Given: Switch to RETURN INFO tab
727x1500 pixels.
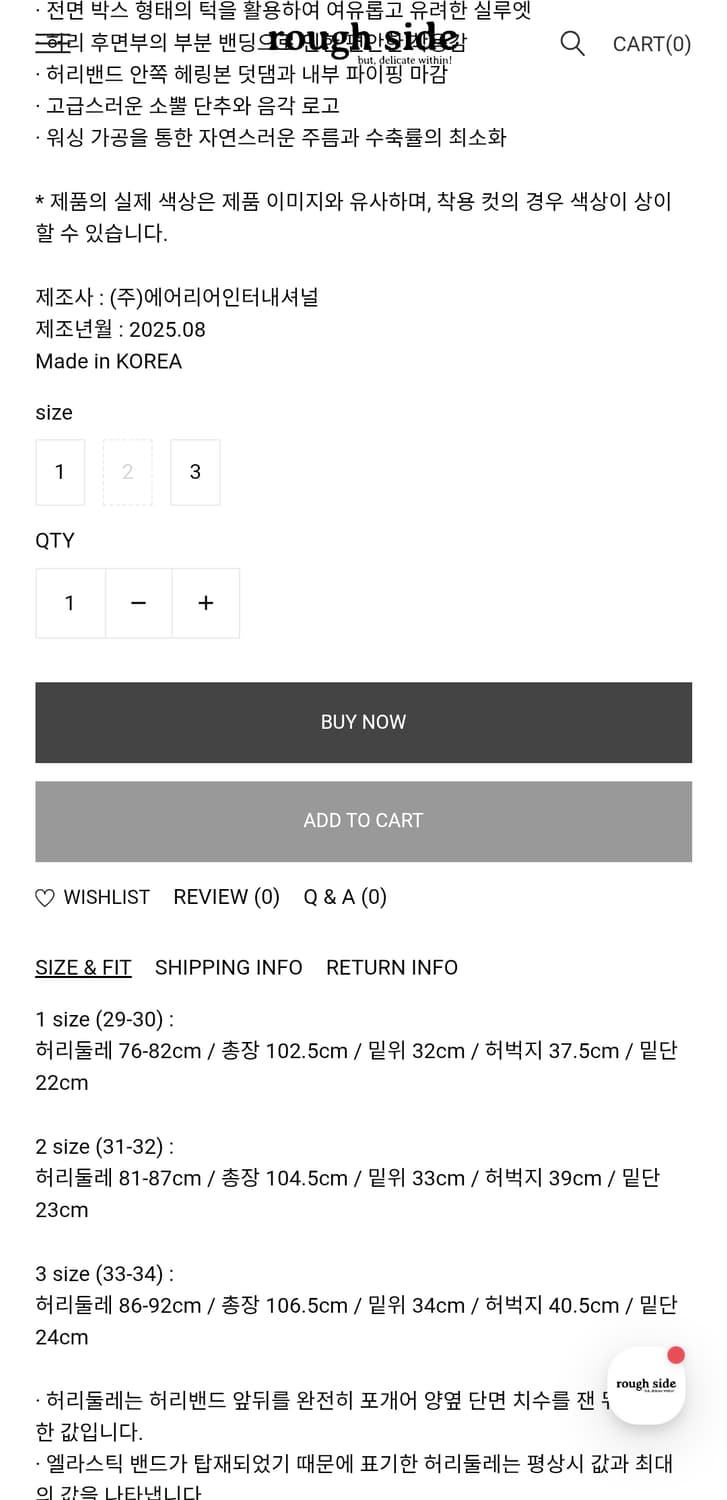Looking at the screenshot, I should (x=392, y=967).
